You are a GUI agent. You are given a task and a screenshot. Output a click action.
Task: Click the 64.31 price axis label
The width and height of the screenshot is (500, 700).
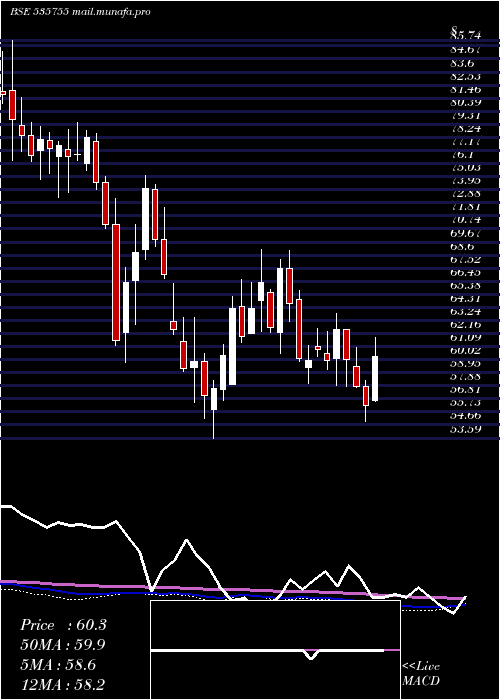pyautogui.click(x=466, y=299)
